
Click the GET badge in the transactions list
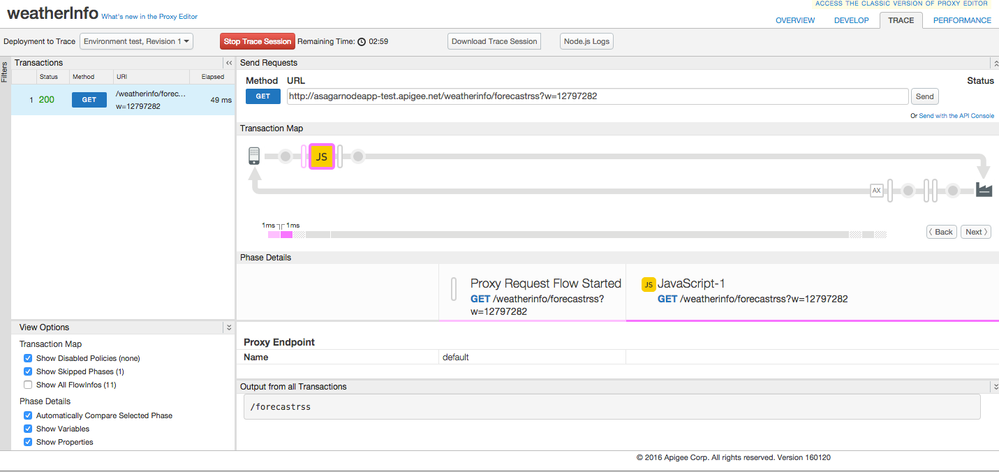(x=89, y=100)
